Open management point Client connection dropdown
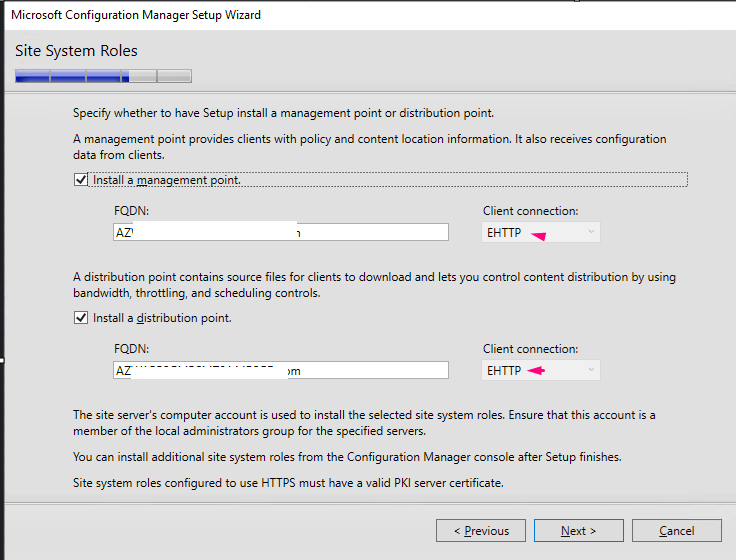Screen dimensions: 736x560 (541, 232)
